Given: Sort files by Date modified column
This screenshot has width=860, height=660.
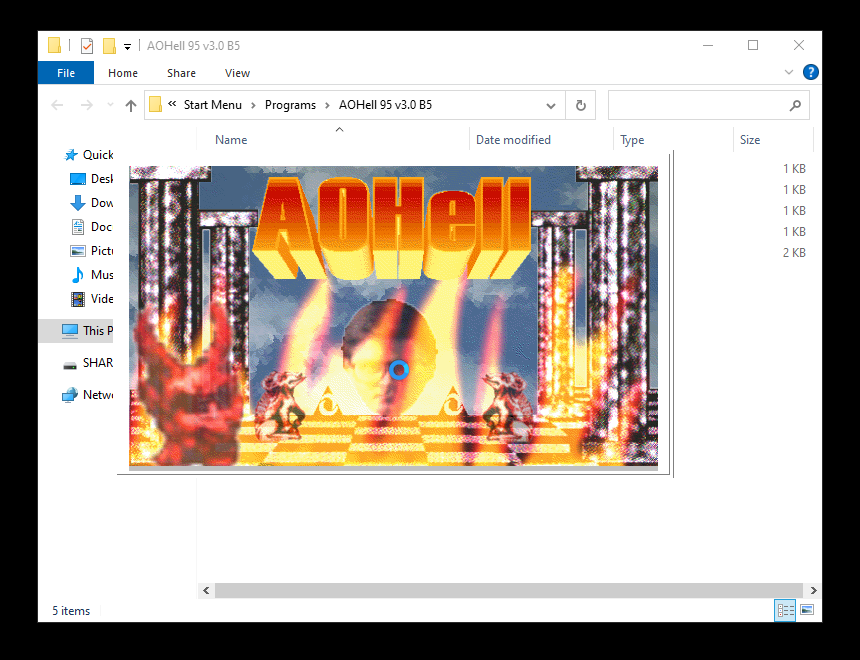Looking at the screenshot, I should (513, 139).
